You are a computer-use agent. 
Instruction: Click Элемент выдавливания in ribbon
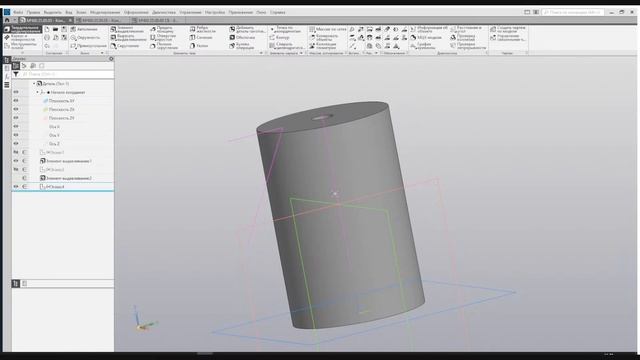coord(127,29)
